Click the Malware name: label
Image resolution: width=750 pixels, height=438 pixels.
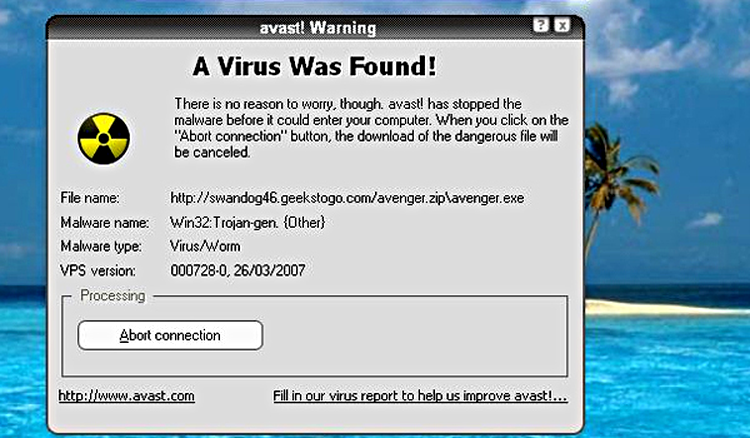[x=105, y=222]
